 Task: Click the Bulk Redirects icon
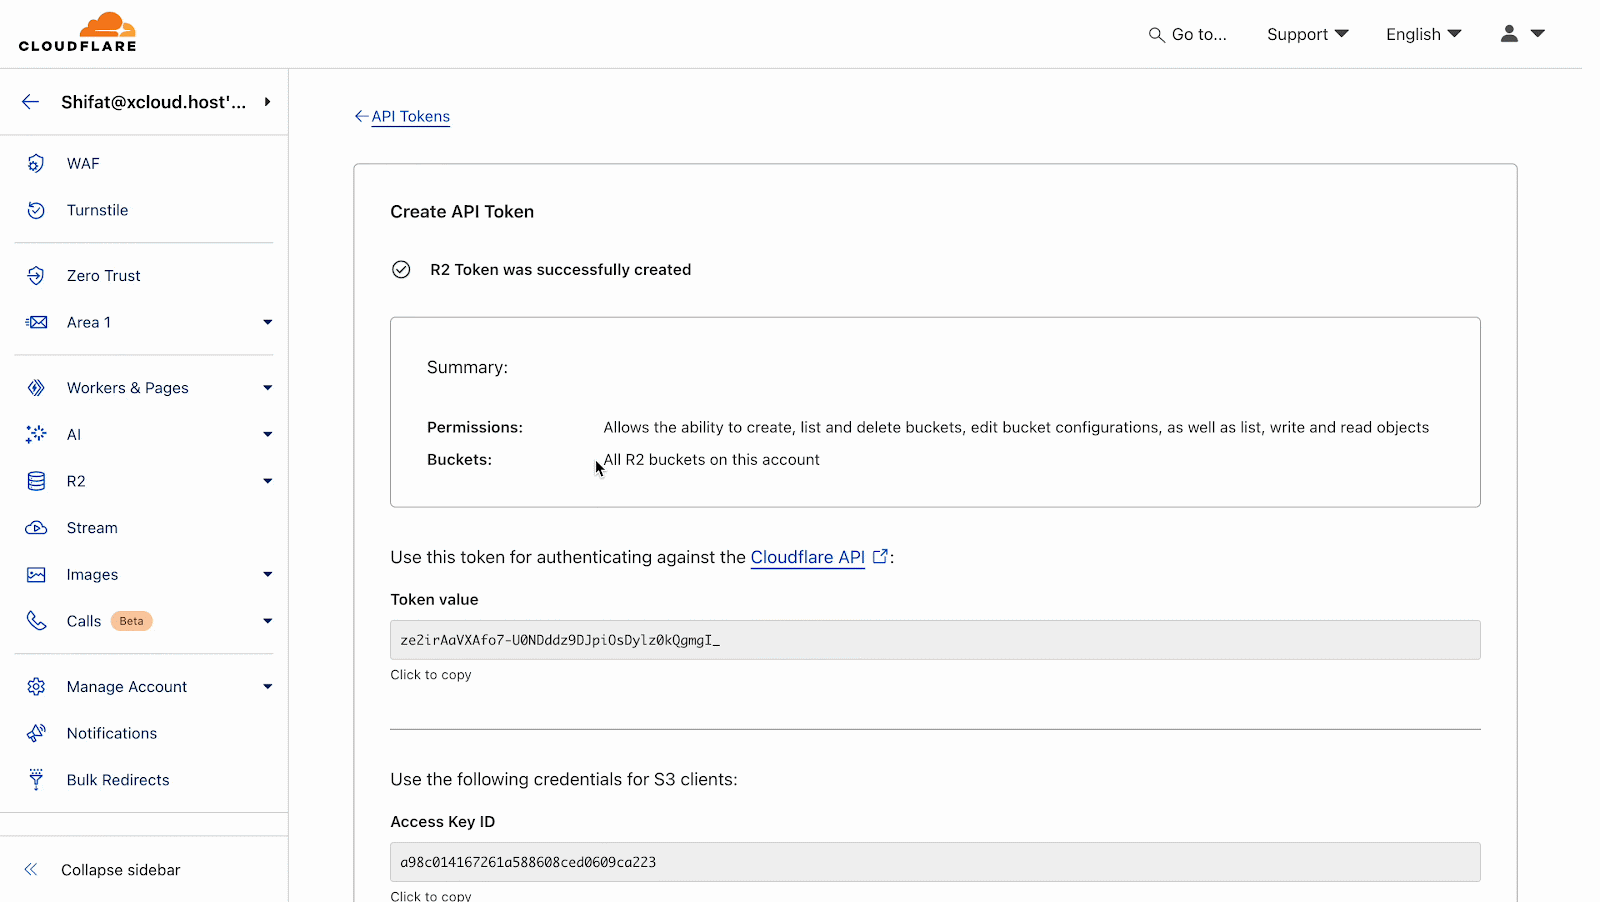(x=36, y=780)
